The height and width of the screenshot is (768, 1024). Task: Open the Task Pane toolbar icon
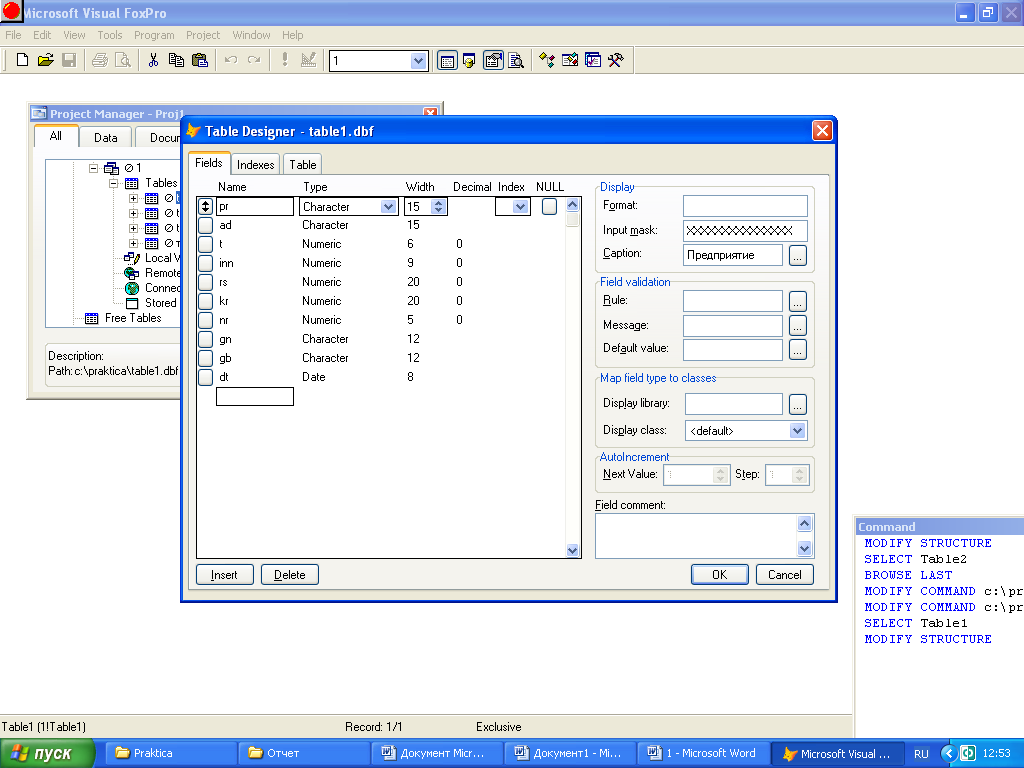[x=593, y=61]
